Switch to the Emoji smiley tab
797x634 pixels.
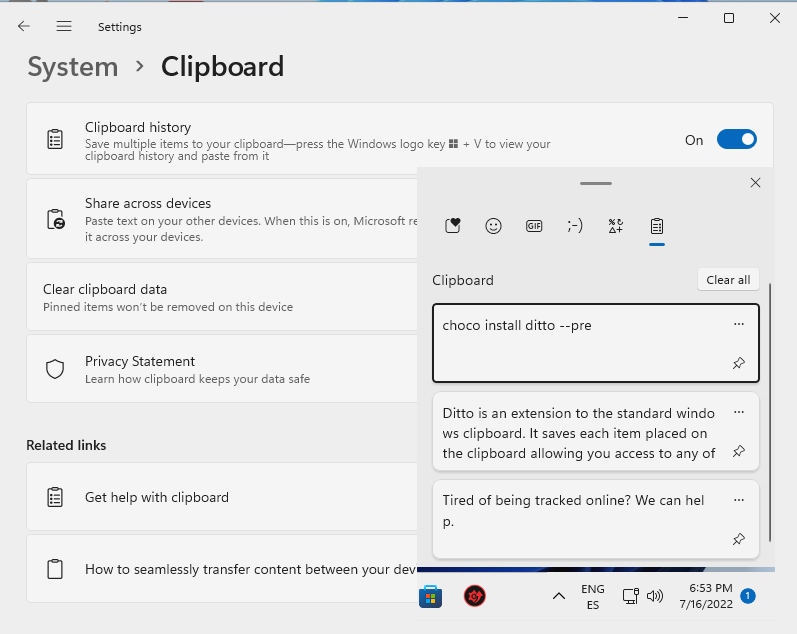tap(493, 226)
